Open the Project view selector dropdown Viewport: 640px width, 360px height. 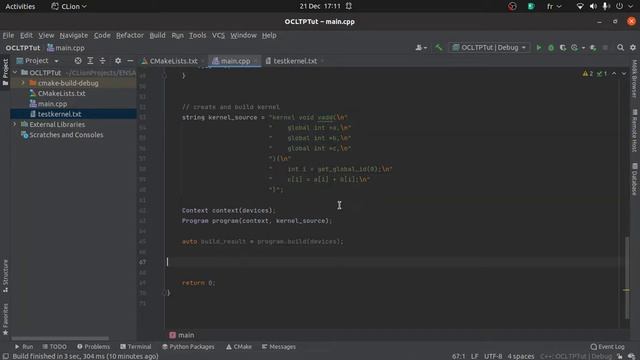point(38,61)
